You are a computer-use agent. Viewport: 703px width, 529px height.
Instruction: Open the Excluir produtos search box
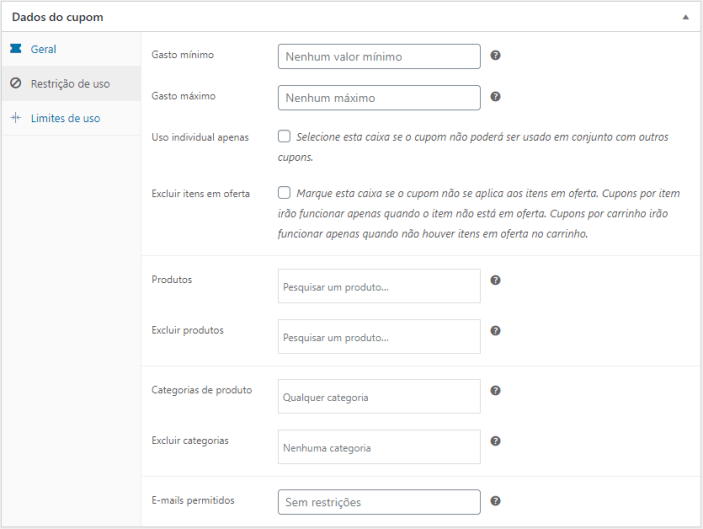tap(379, 337)
